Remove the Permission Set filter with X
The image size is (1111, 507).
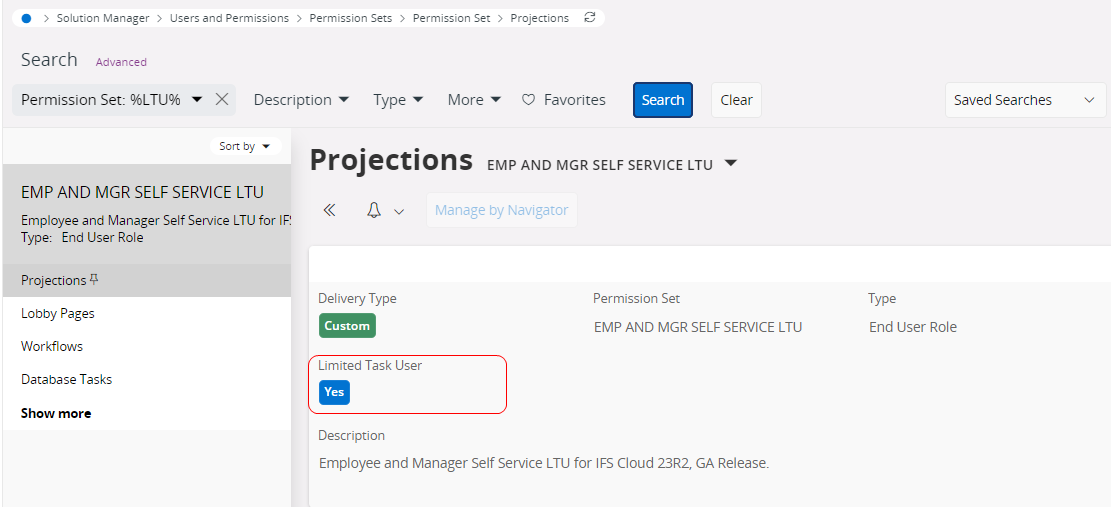click(223, 100)
